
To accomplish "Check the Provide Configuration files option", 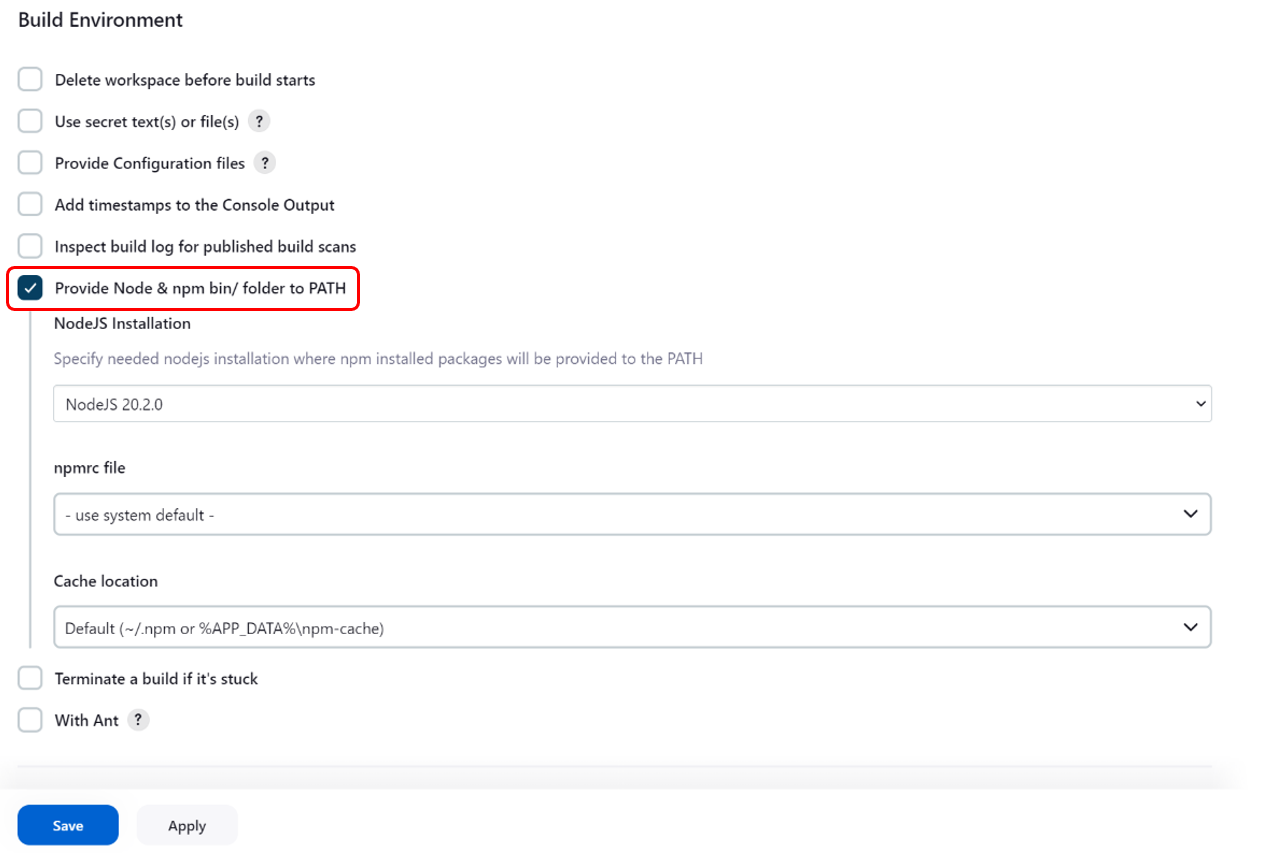I will (30, 163).
